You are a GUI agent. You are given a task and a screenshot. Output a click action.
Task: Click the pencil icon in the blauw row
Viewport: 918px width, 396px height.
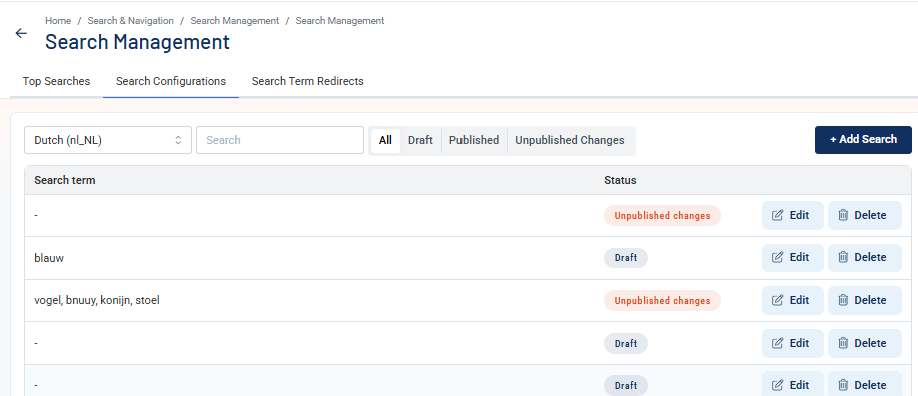(777, 257)
